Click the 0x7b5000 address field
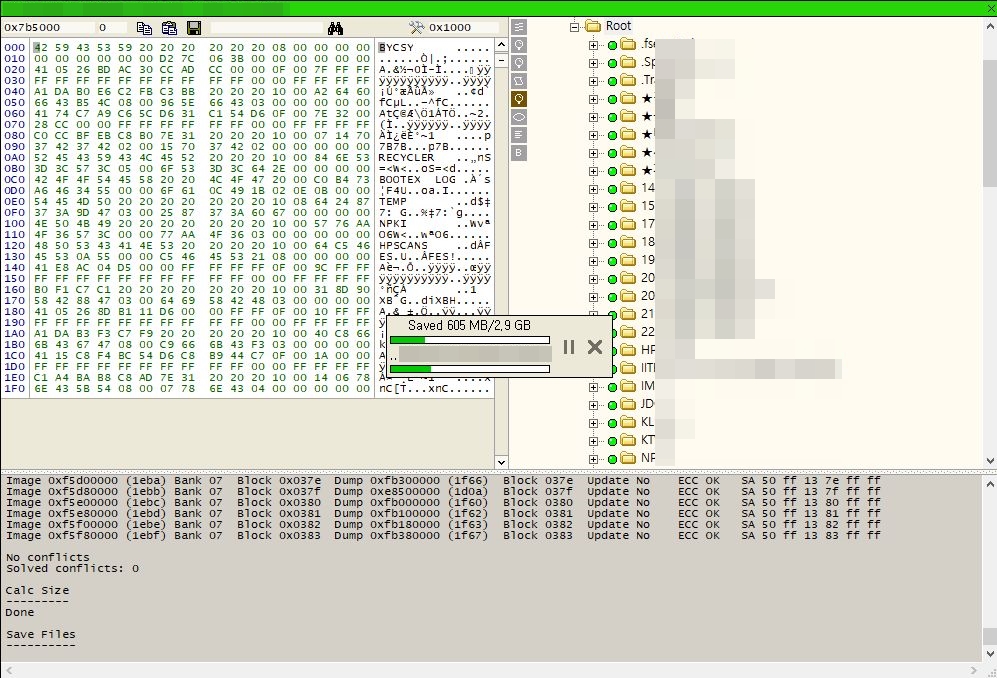Image resolution: width=997 pixels, height=678 pixels. [47, 28]
